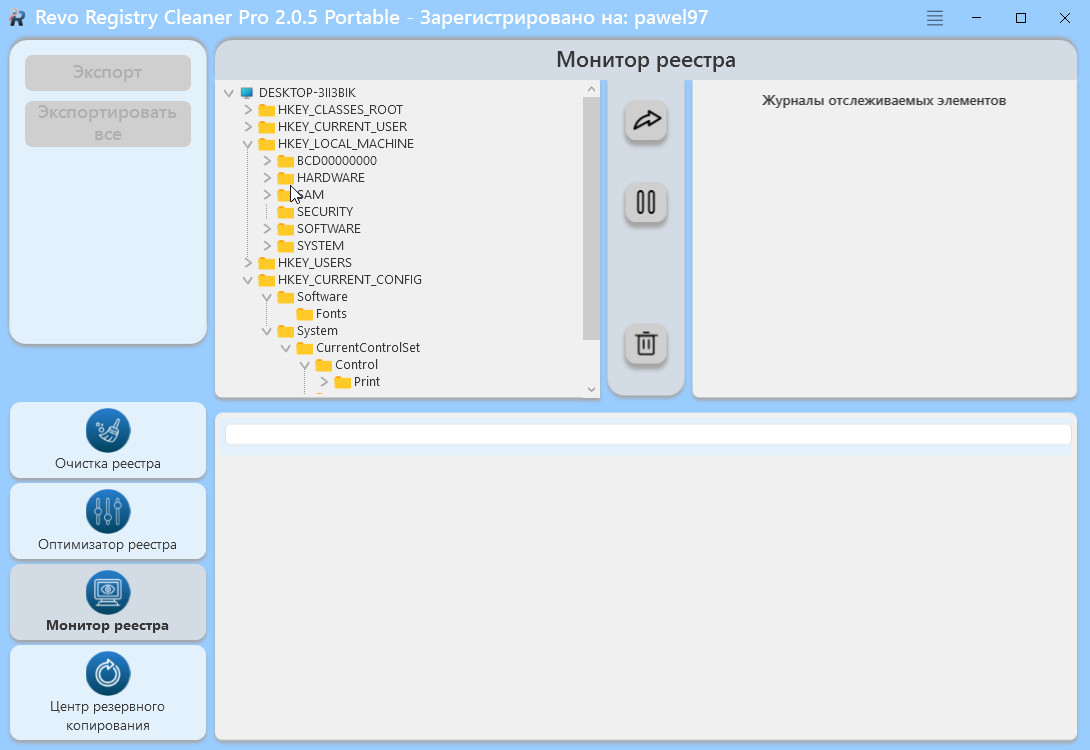Click the Revo app logo icon
The width and height of the screenshot is (1090, 750).
point(17,18)
